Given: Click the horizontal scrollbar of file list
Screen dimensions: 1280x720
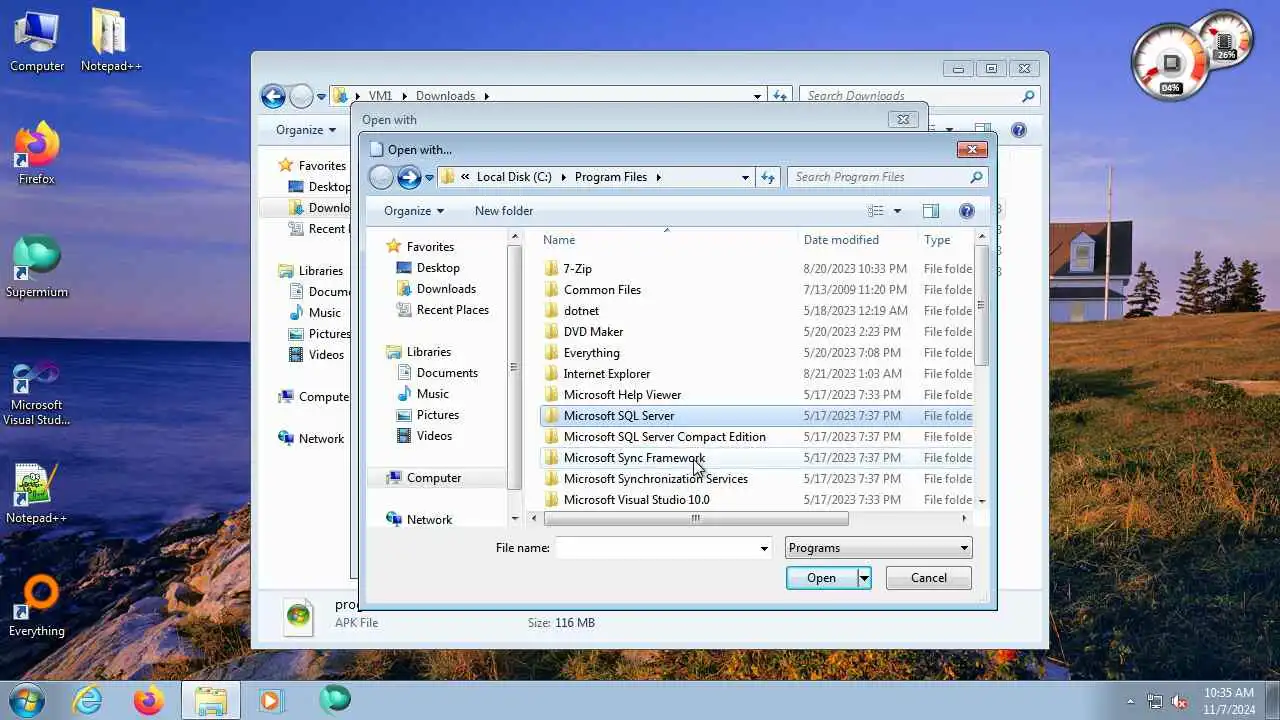Looking at the screenshot, I should [696, 519].
